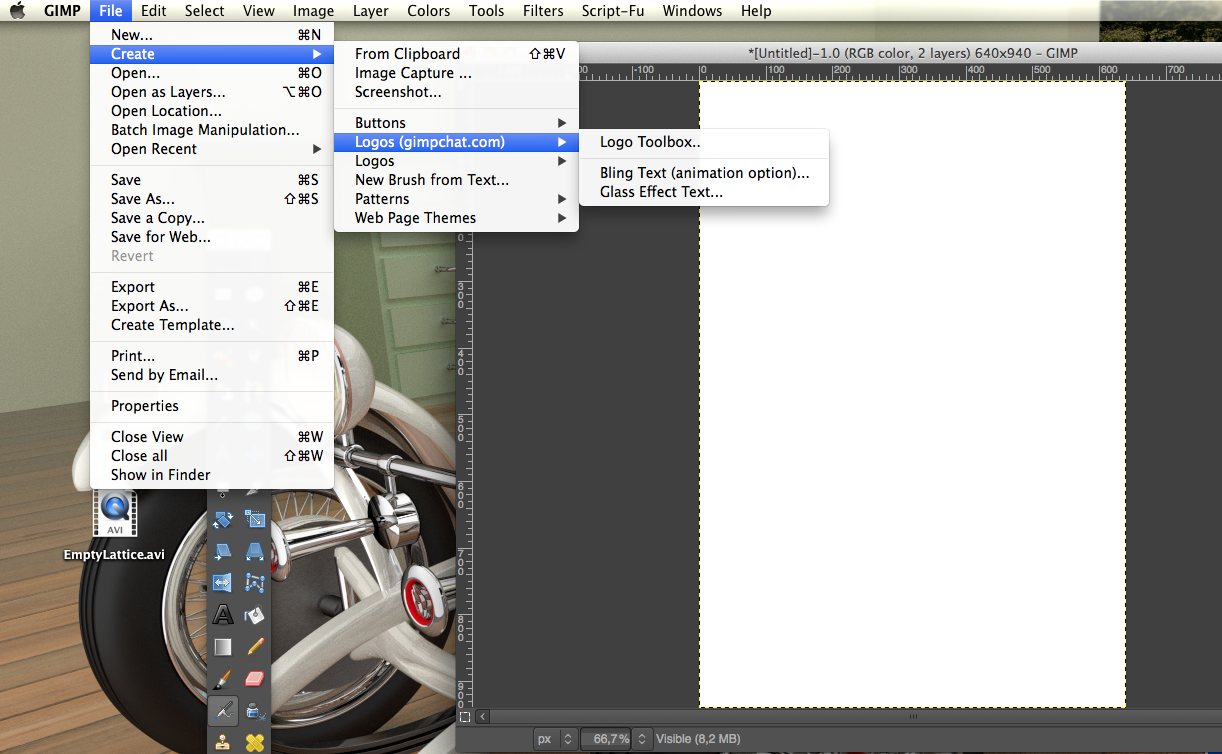Image resolution: width=1222 pixels, height=754 pixels.
Task: Open the Filters menu
Action: pyautogui.click(x=544, y=11)
